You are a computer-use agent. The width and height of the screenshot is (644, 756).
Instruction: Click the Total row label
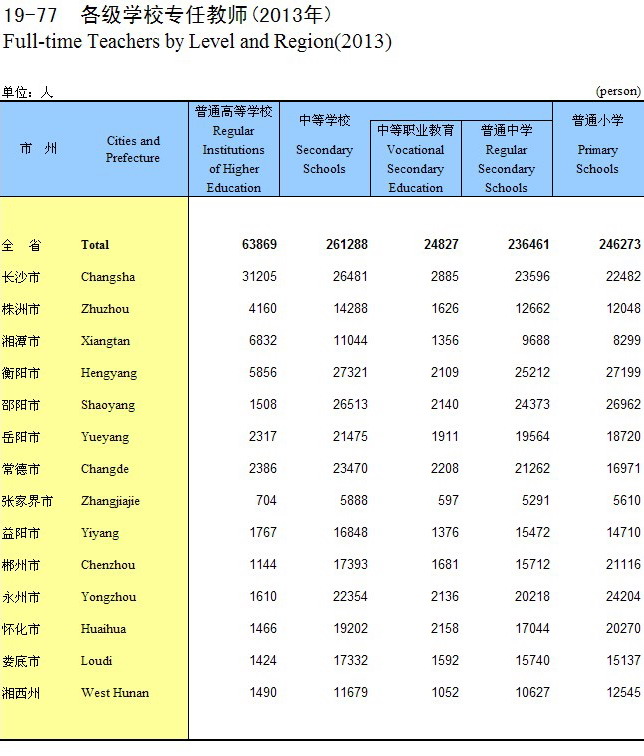[95, 245]
